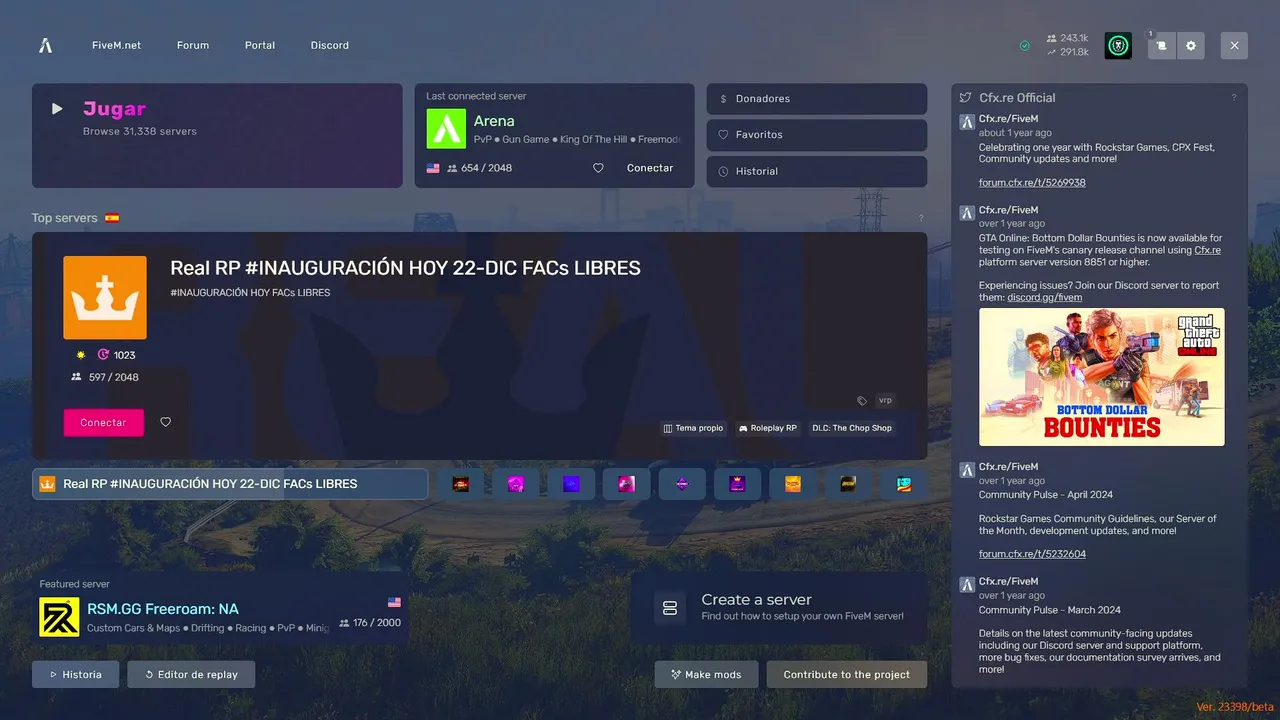The height and width of the screenshot is (720, 1280).
Task: Click the Roleplay RP game type label
Action: pyautogui.click(x=768, y=428)
